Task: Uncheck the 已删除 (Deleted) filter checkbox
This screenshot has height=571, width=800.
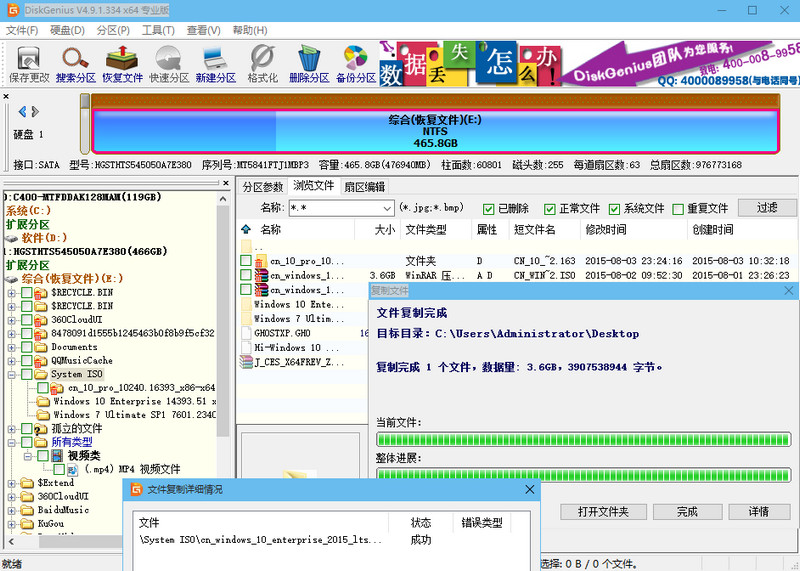Action: [489, 209]
